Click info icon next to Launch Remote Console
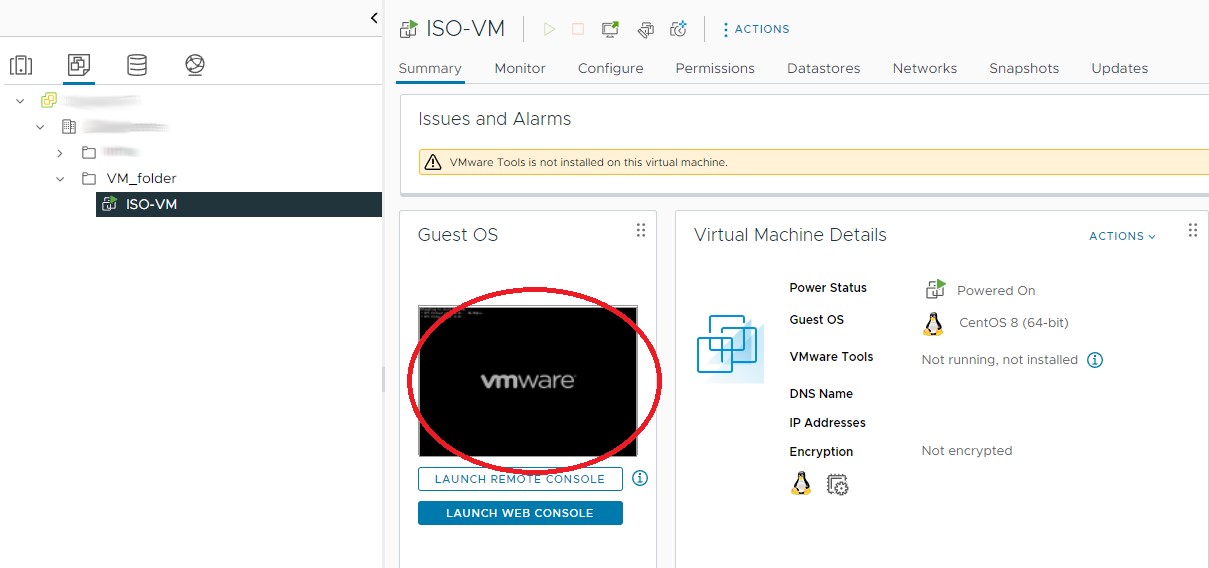The image size is (1209, 568). (x=640, y=478)
